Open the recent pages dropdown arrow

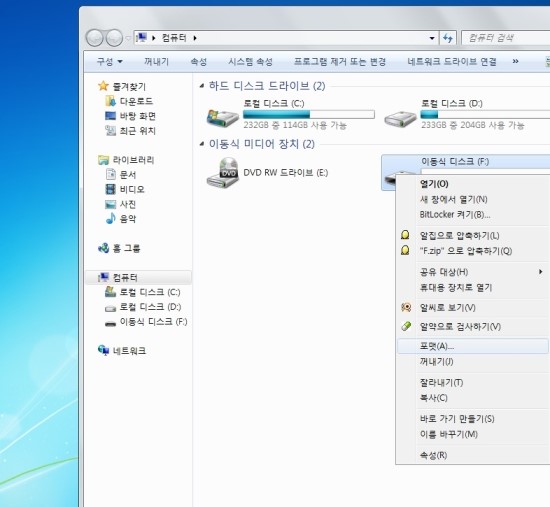pos(128,38)
